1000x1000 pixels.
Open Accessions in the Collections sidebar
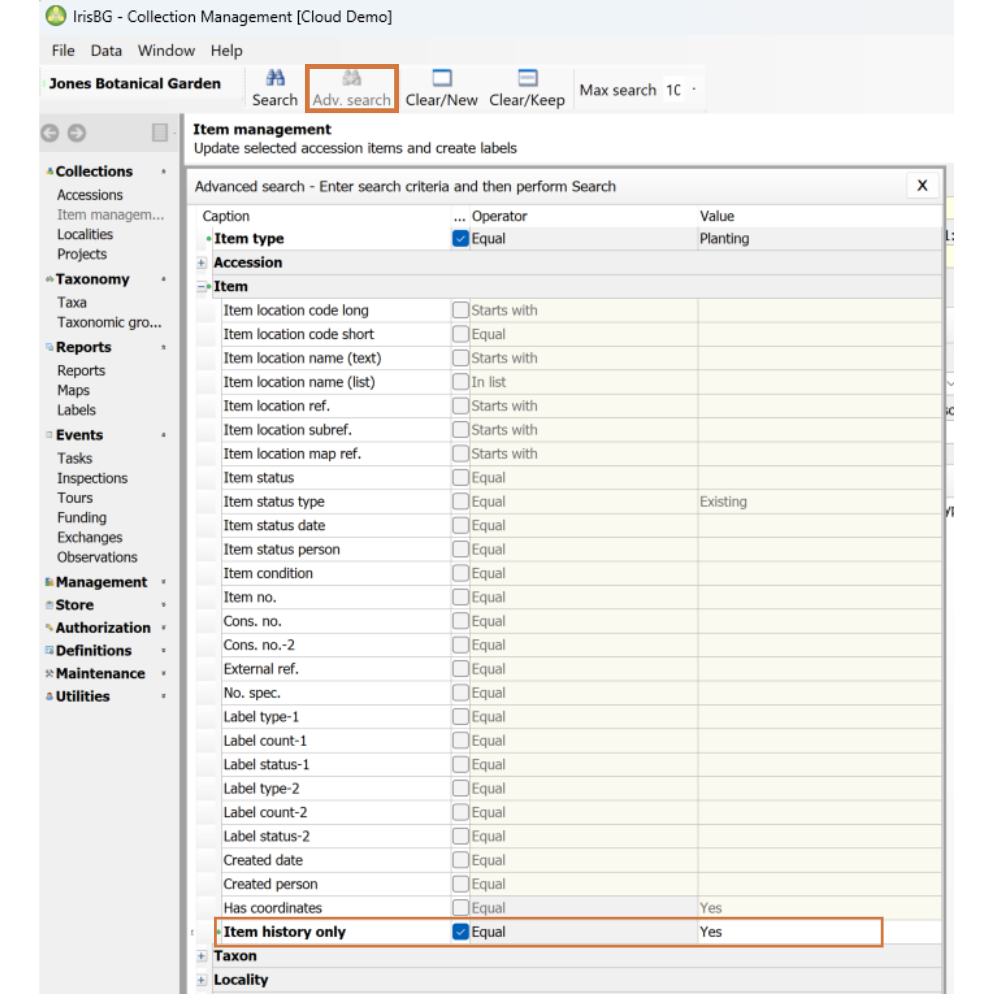(90, 195)
